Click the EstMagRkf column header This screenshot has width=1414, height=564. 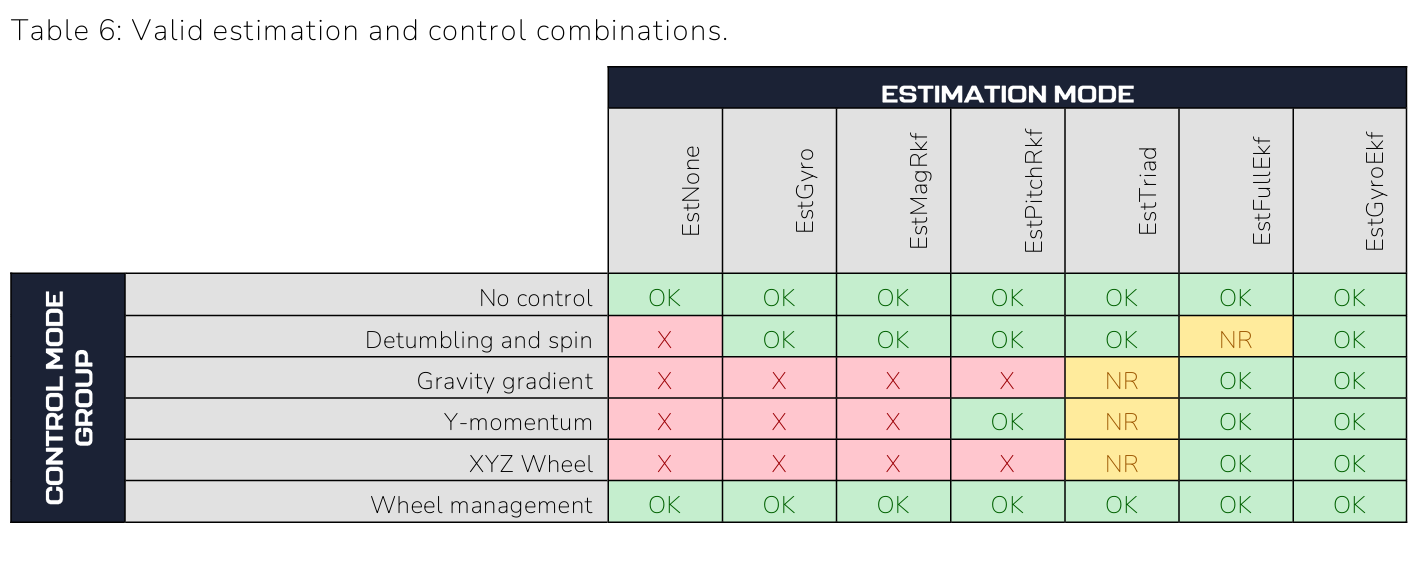(919, 191)
